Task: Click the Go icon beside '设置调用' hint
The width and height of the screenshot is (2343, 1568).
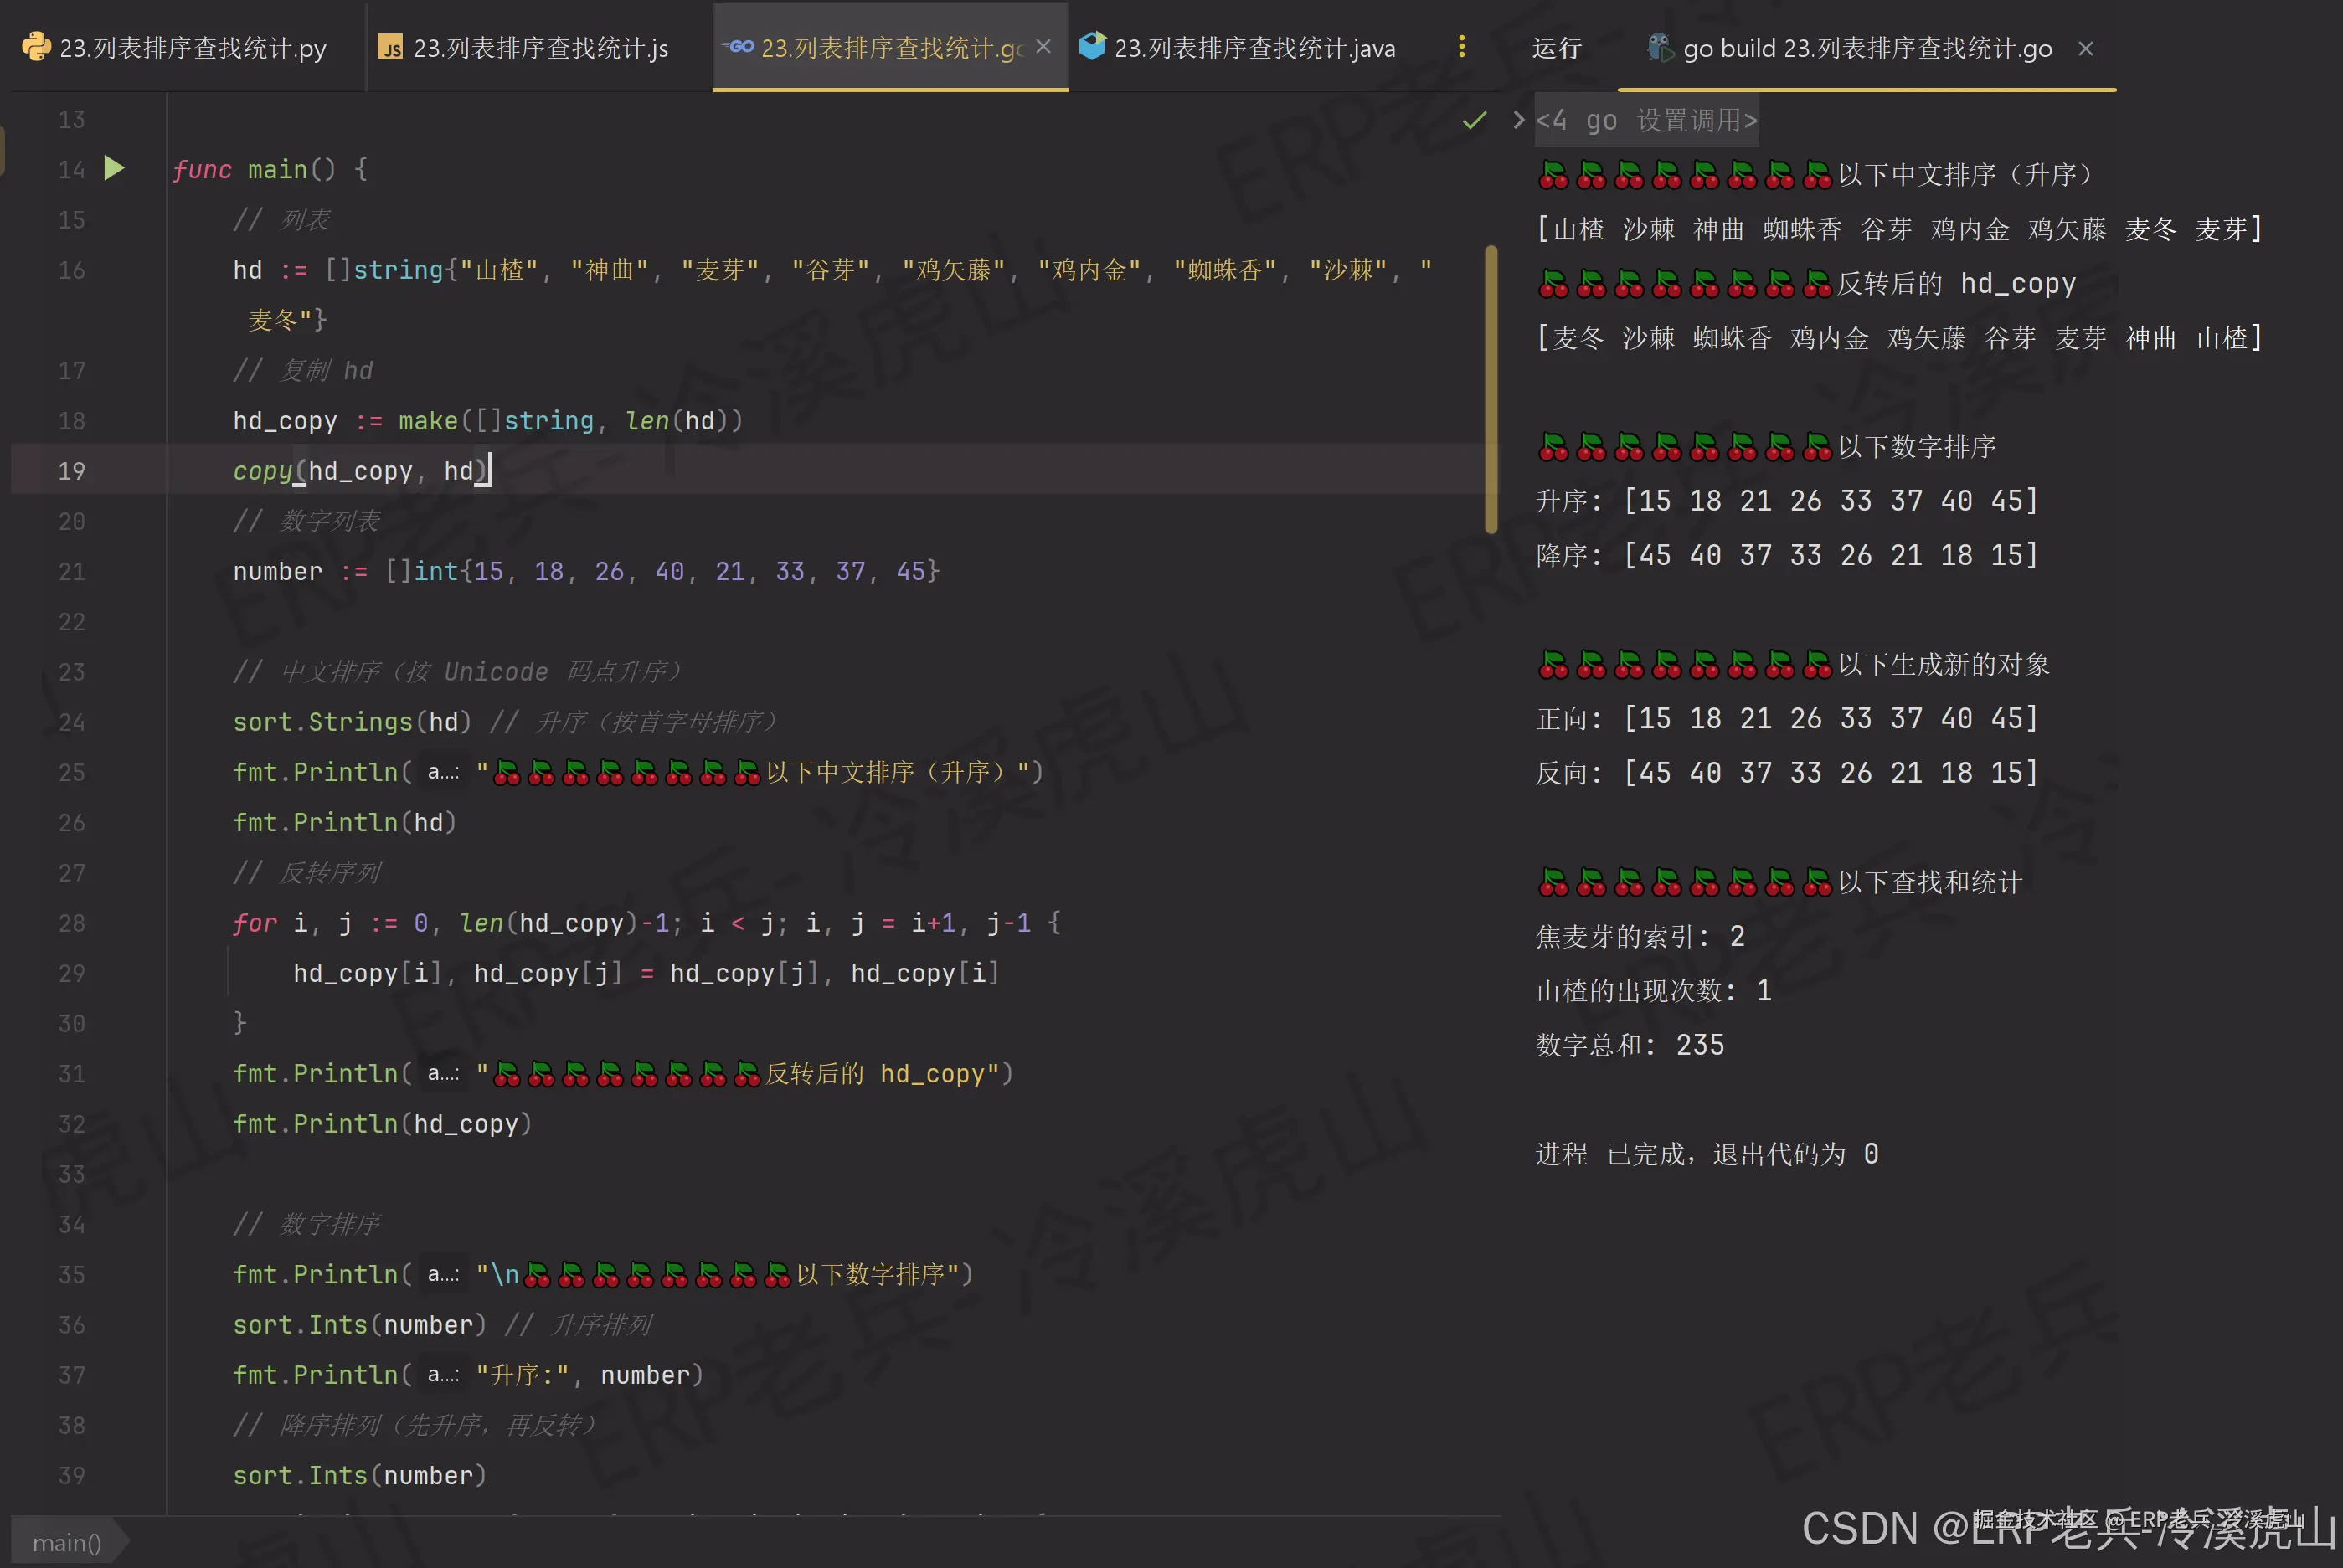Action: [x=1602, y=119]
